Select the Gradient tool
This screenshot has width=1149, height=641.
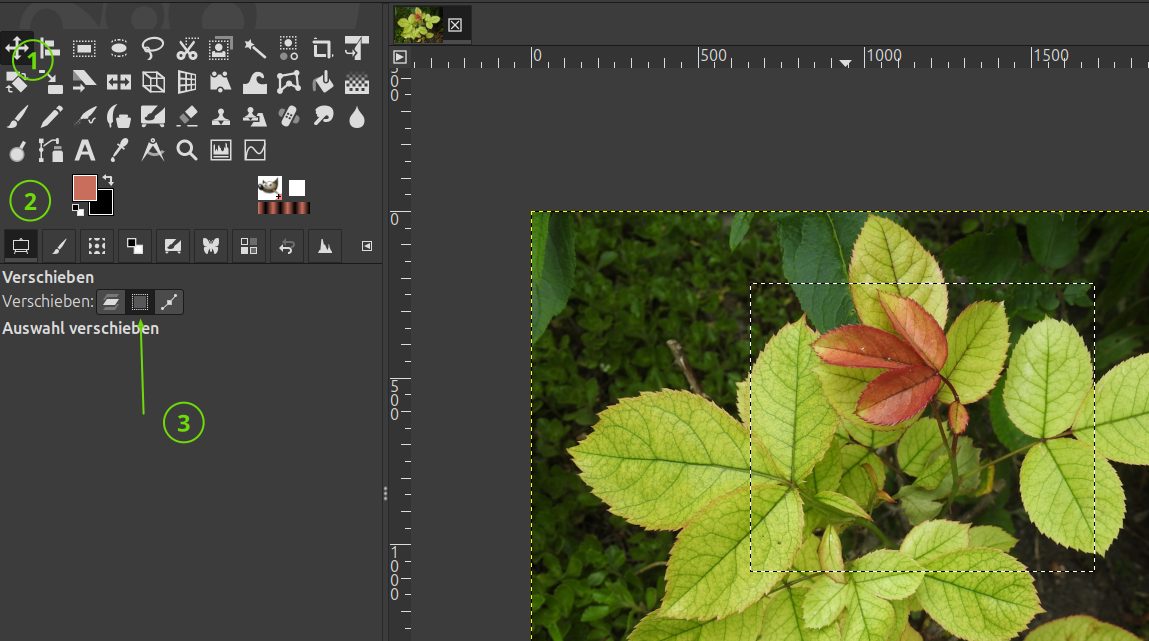point(357,83)
